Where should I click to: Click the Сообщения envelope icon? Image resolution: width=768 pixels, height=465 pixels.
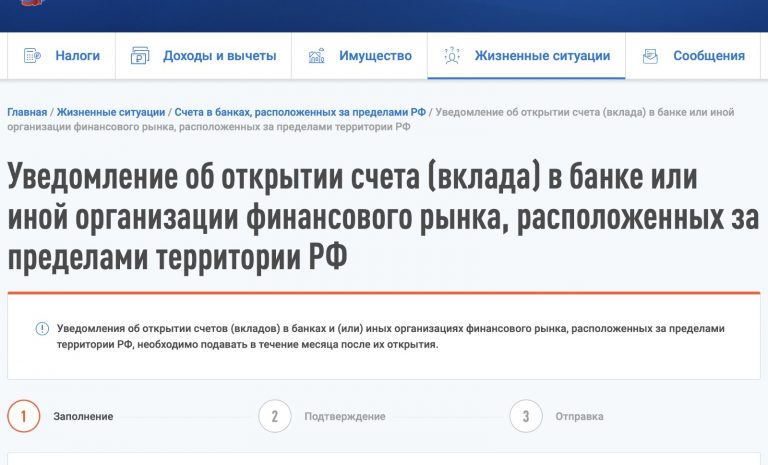pyautogui.click(x=650, y=56)
